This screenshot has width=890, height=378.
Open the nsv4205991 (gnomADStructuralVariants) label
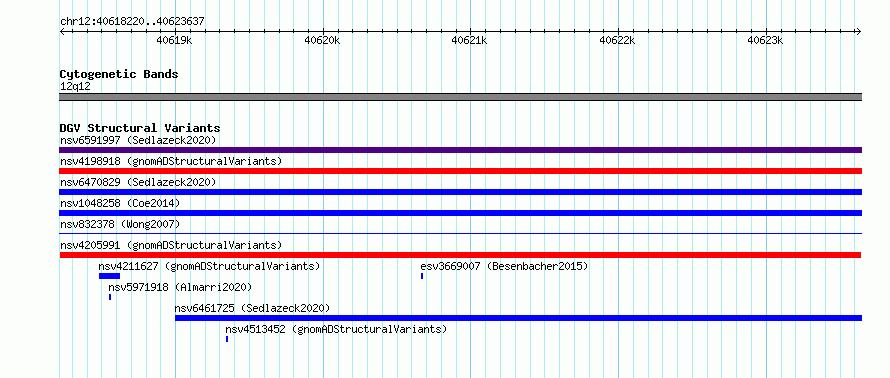[171, 245]
